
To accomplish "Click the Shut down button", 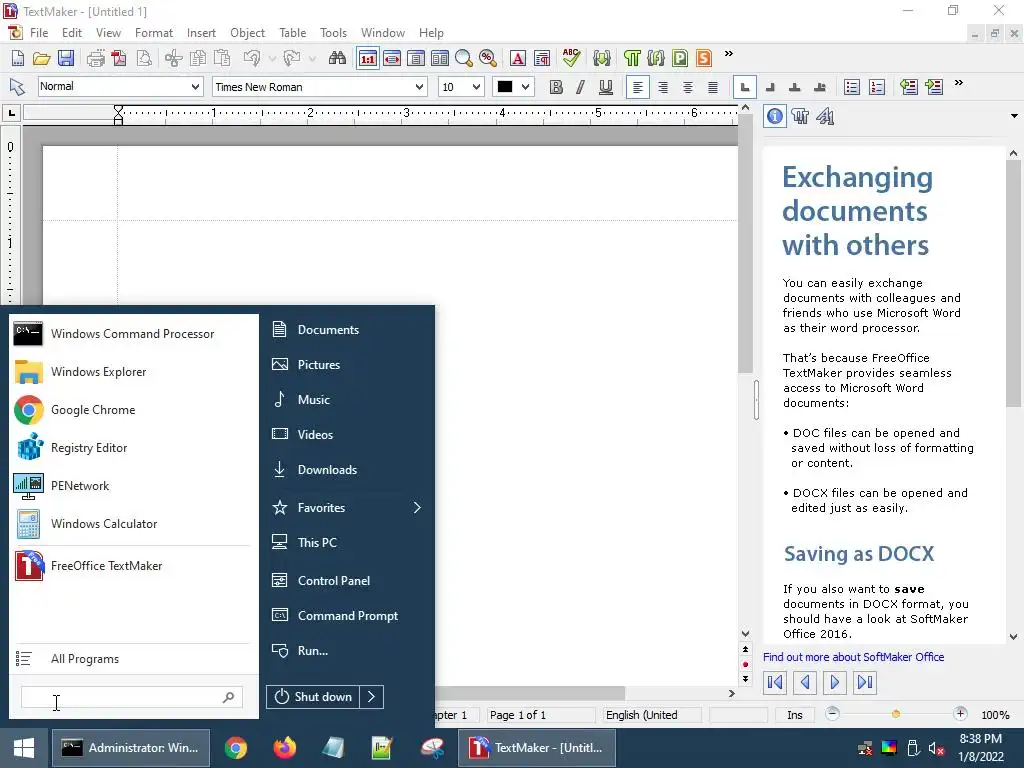I will pyautogui.click(x=313, y=697).
